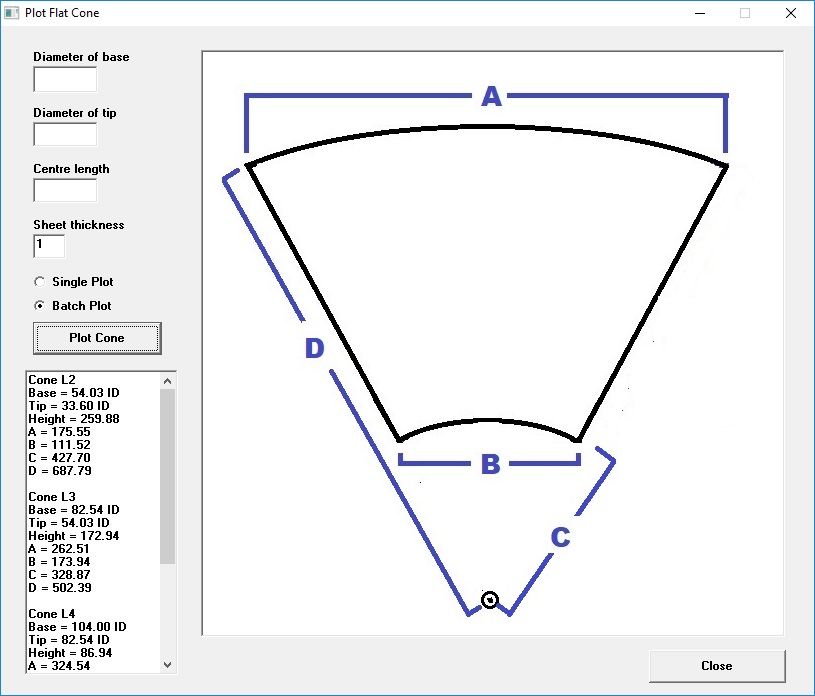Screen dimensions: 815x696
Task: Click the 'Diameter of tip' label
Action: click(75, 113)
